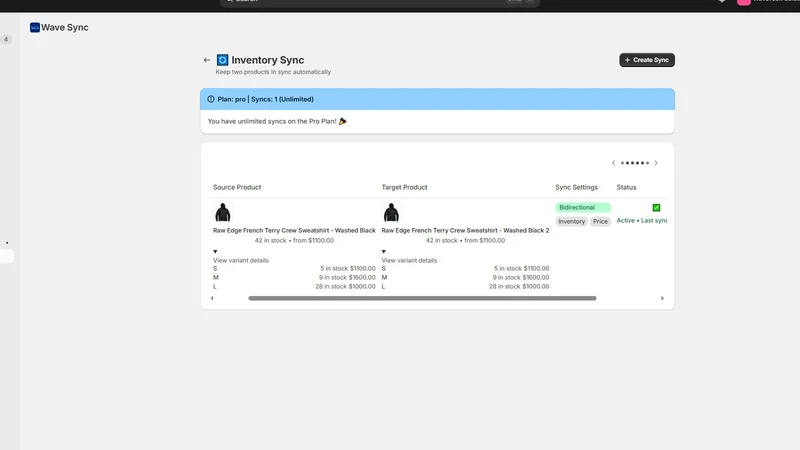Click the Create Sync button

(x=647, y=60)
